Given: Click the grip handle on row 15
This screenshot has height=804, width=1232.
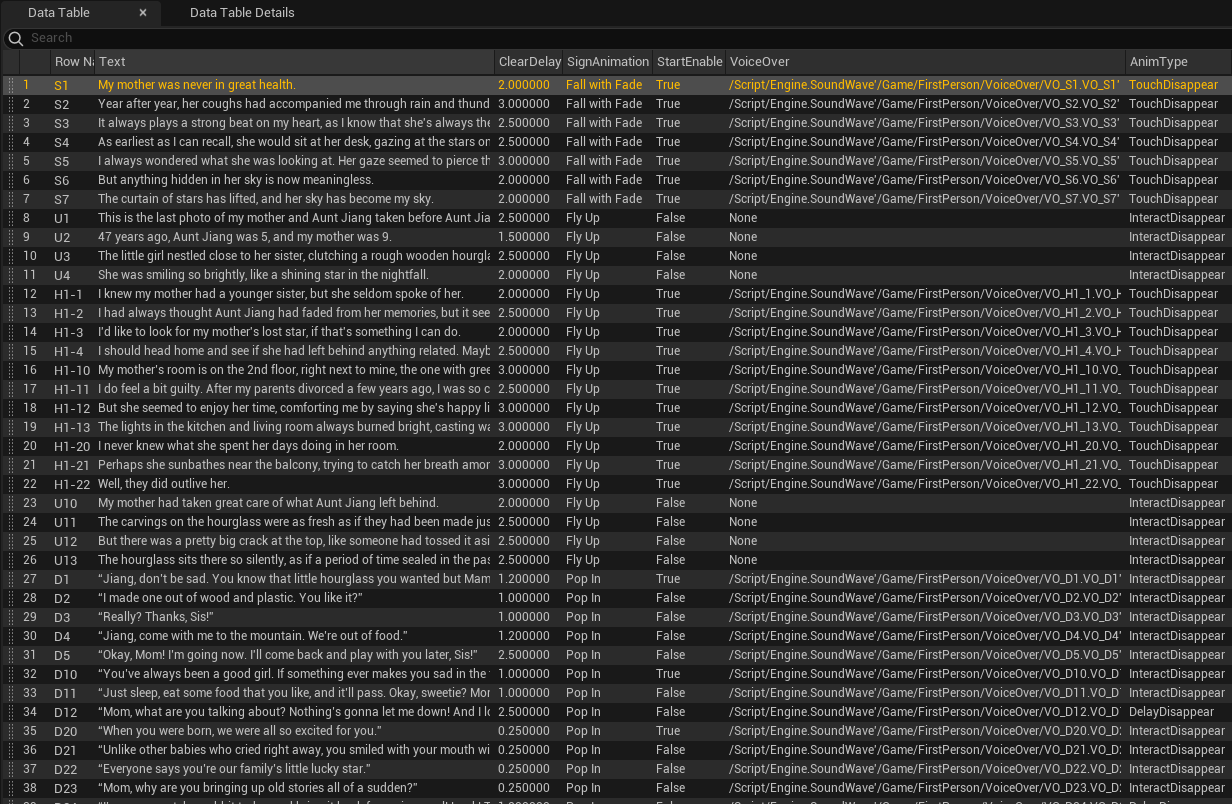Looking at the screenshot, I should 11,351.
